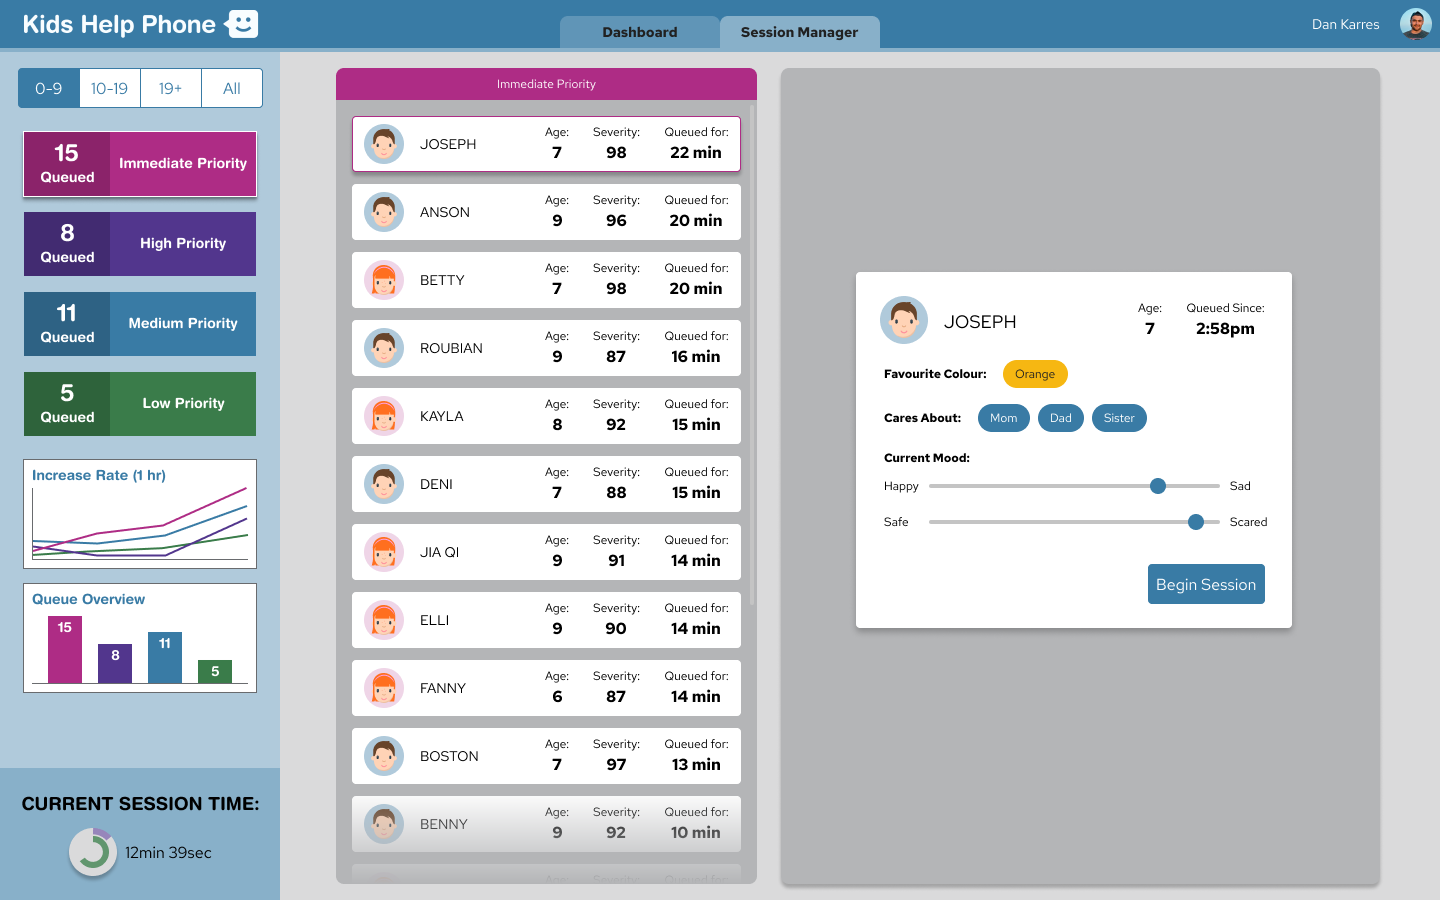
Task: Click the name FANNY in the queue
Action: (443, 688)
